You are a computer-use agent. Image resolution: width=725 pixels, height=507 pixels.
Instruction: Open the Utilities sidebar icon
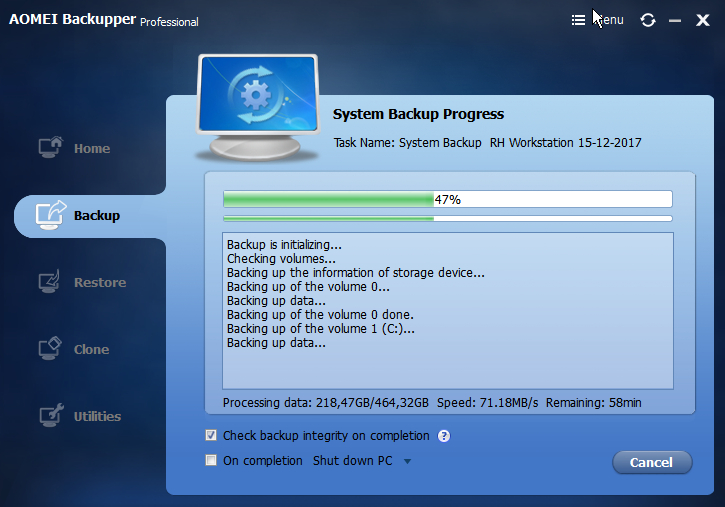(51, 415)
